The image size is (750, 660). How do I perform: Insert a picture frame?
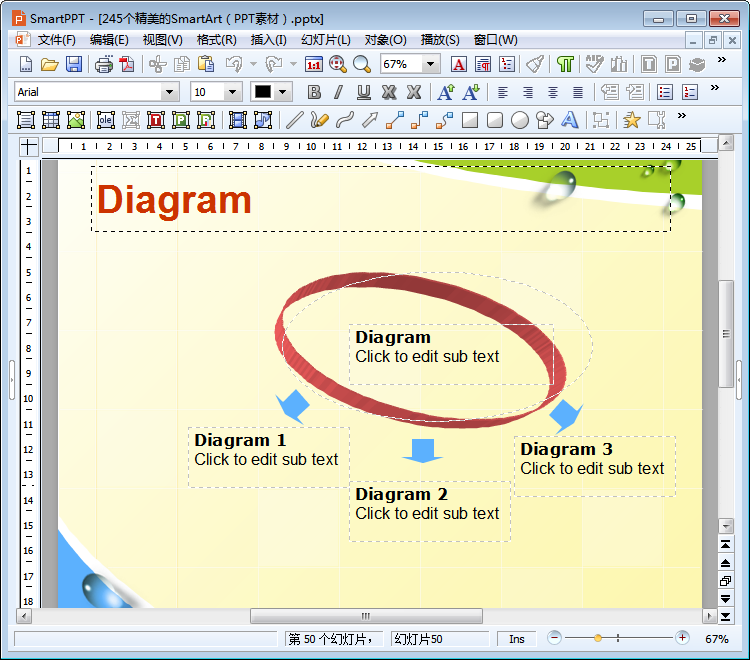point(76,120)
